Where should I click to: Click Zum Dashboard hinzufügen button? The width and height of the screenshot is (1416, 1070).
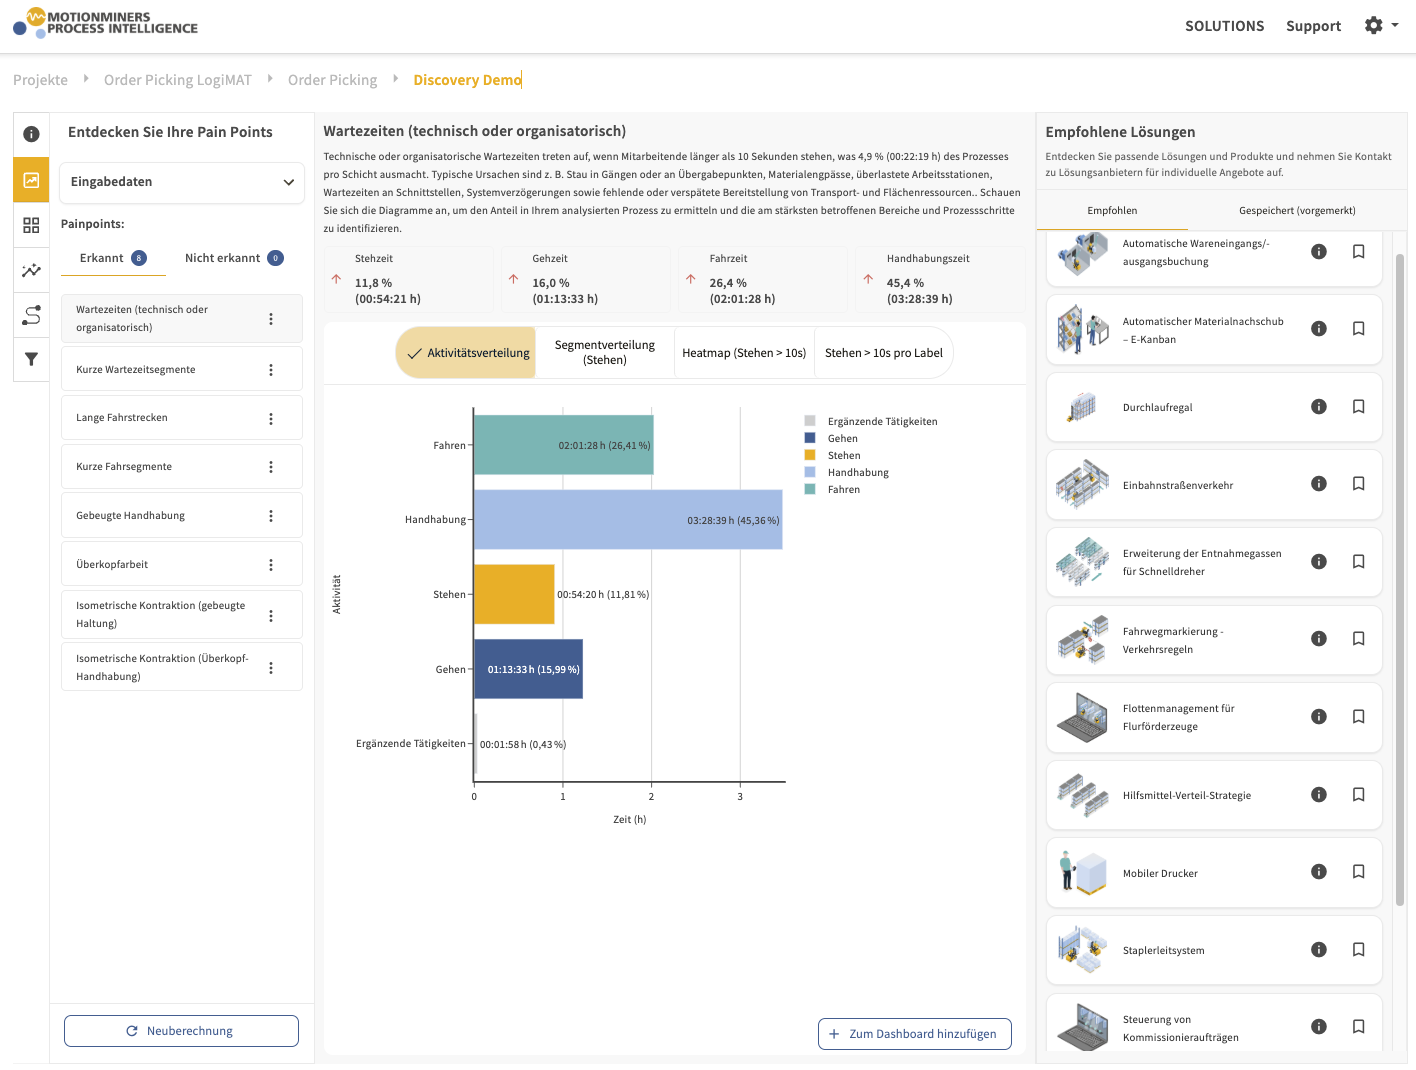pyautogui.click(x=914, y=1034)
